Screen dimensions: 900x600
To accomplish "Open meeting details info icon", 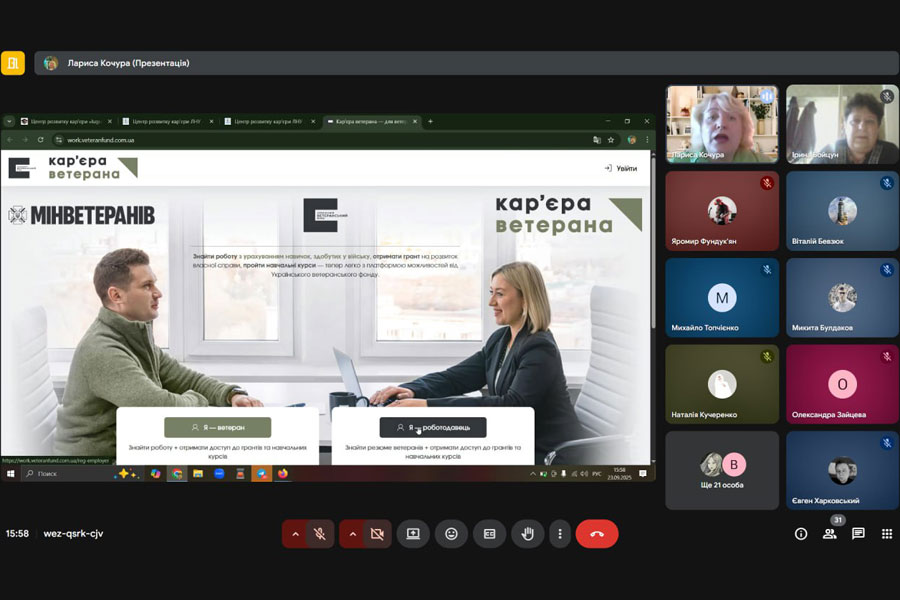I will (x=801, y=534).
